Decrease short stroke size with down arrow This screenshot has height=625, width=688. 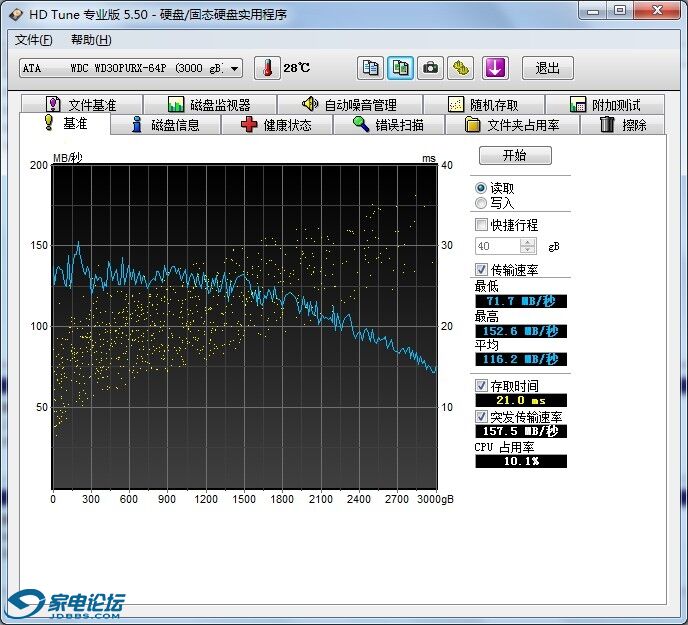tap(528, 250)
